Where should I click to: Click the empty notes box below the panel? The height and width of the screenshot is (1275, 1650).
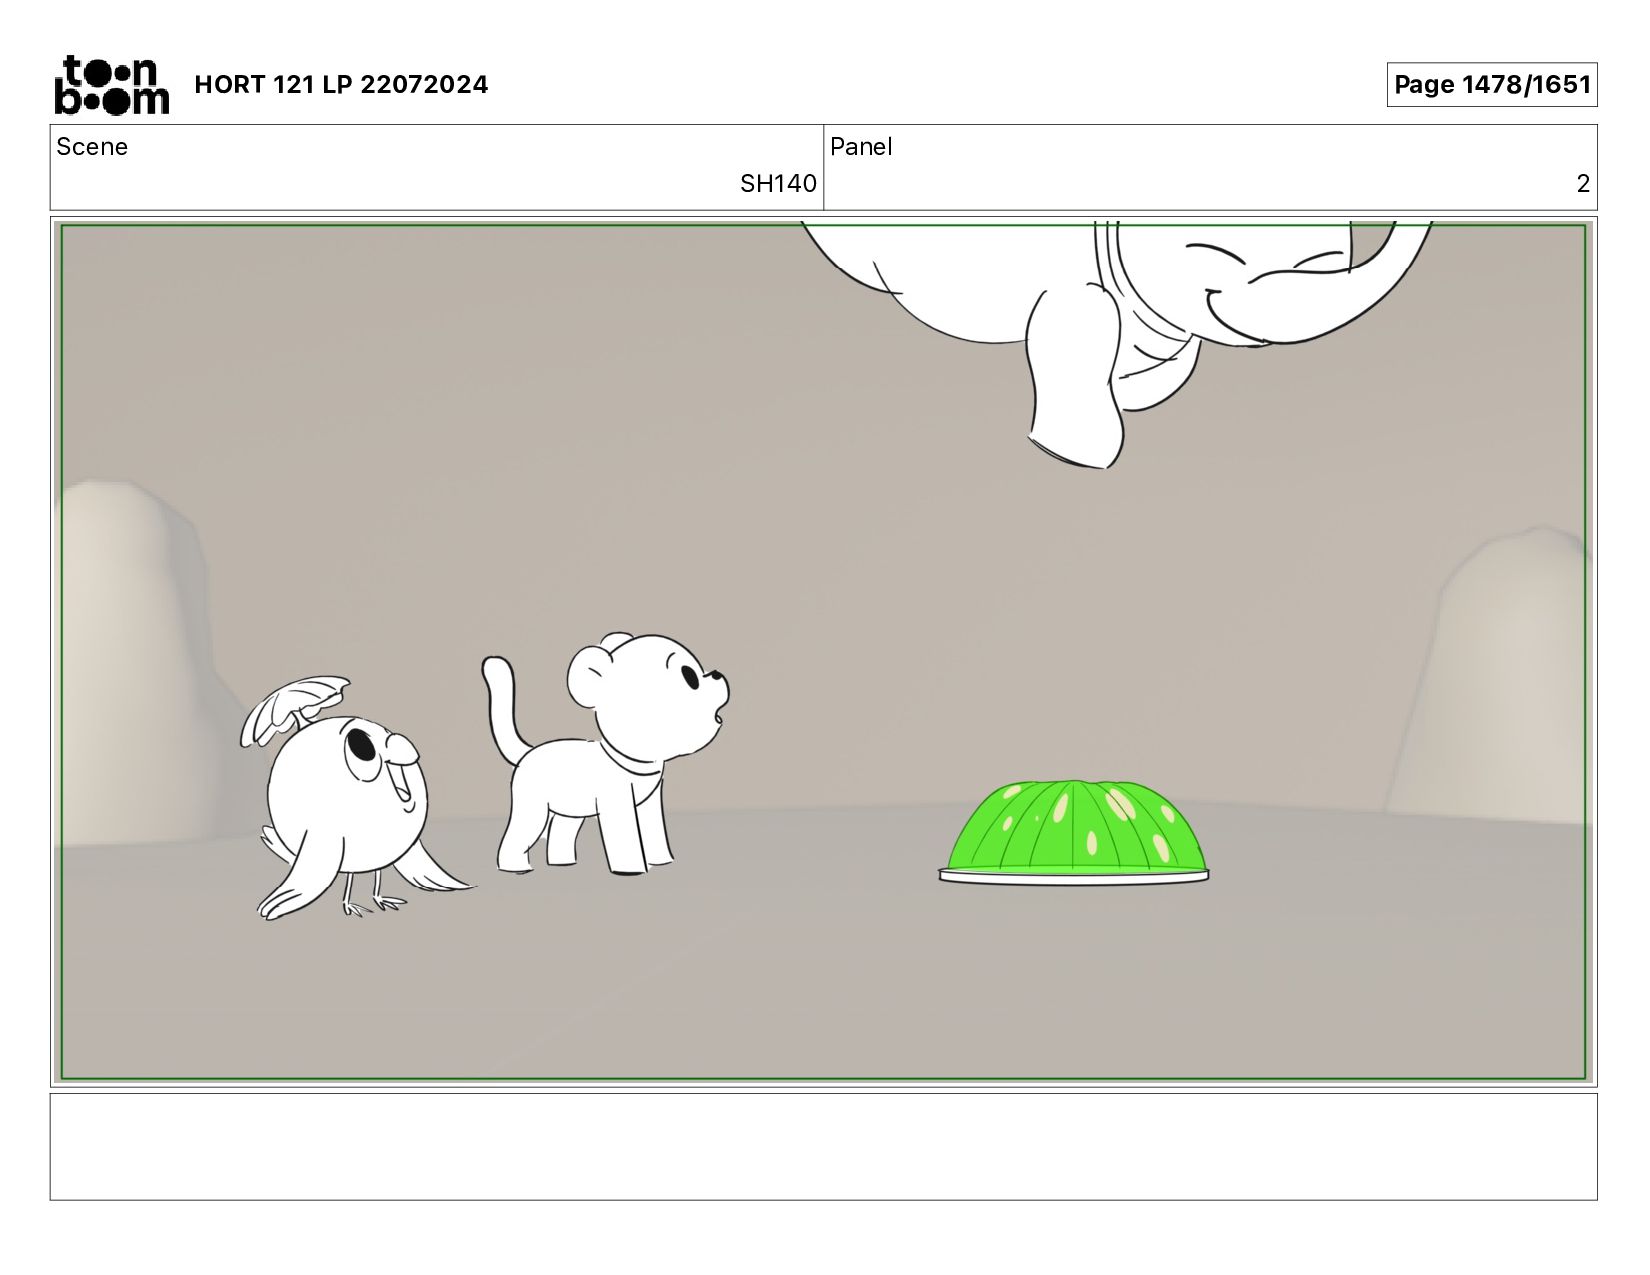click(823, 1146)
